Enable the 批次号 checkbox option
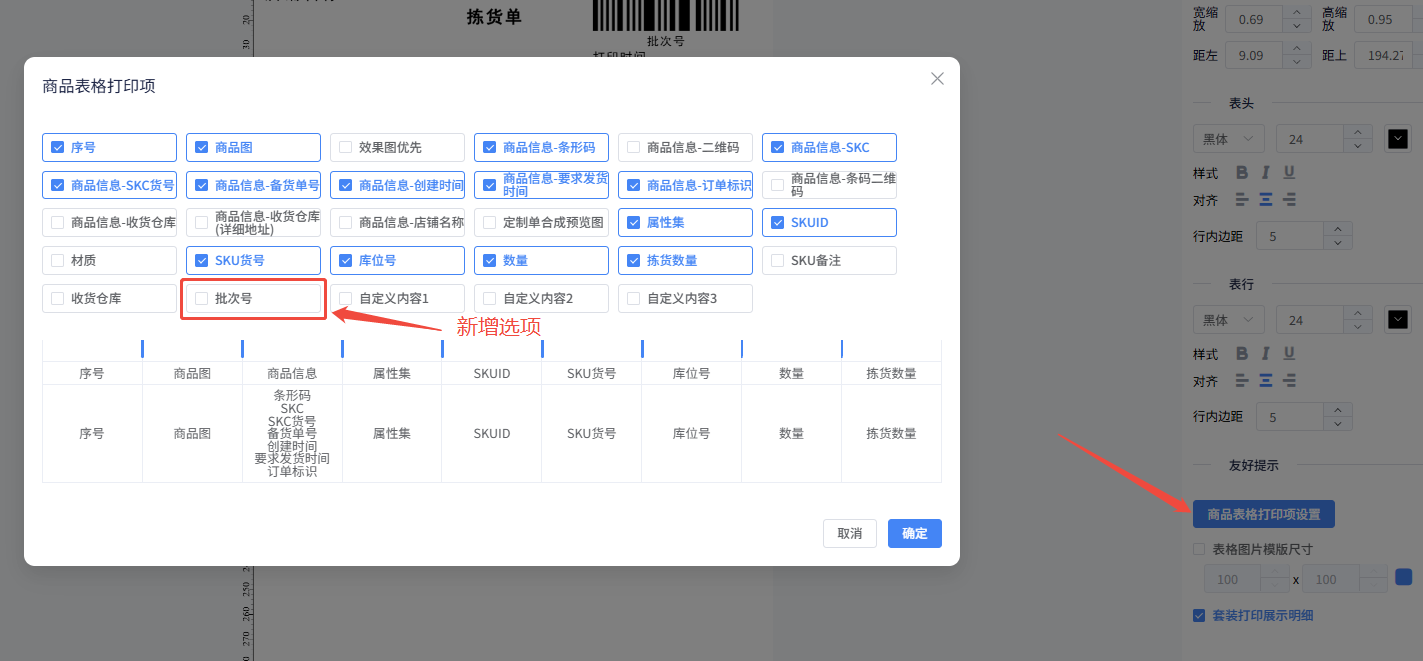1423x661 pixels. click(202, 298)
